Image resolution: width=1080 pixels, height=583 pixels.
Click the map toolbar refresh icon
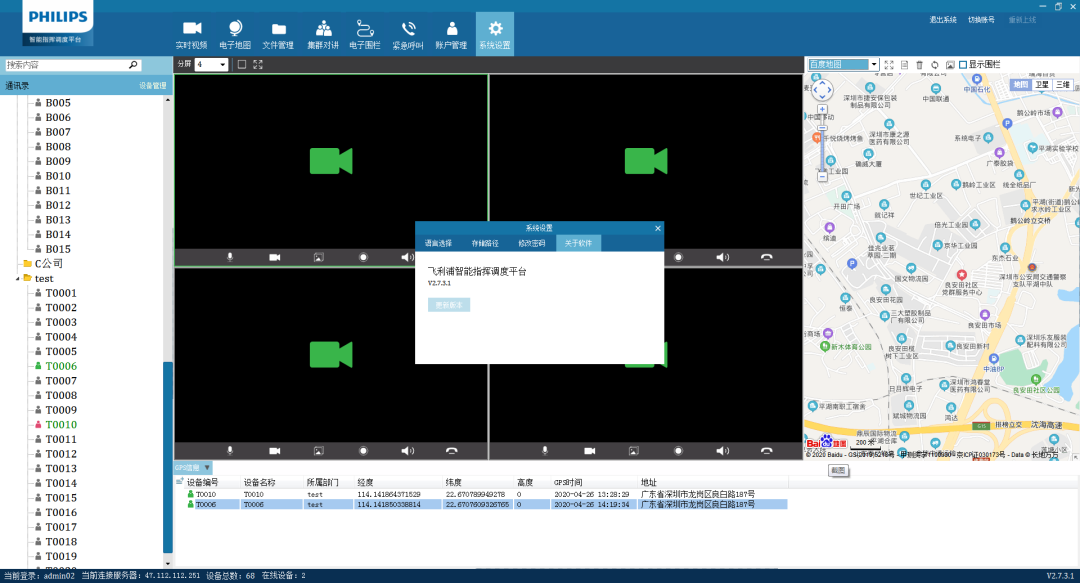[935, 65]
